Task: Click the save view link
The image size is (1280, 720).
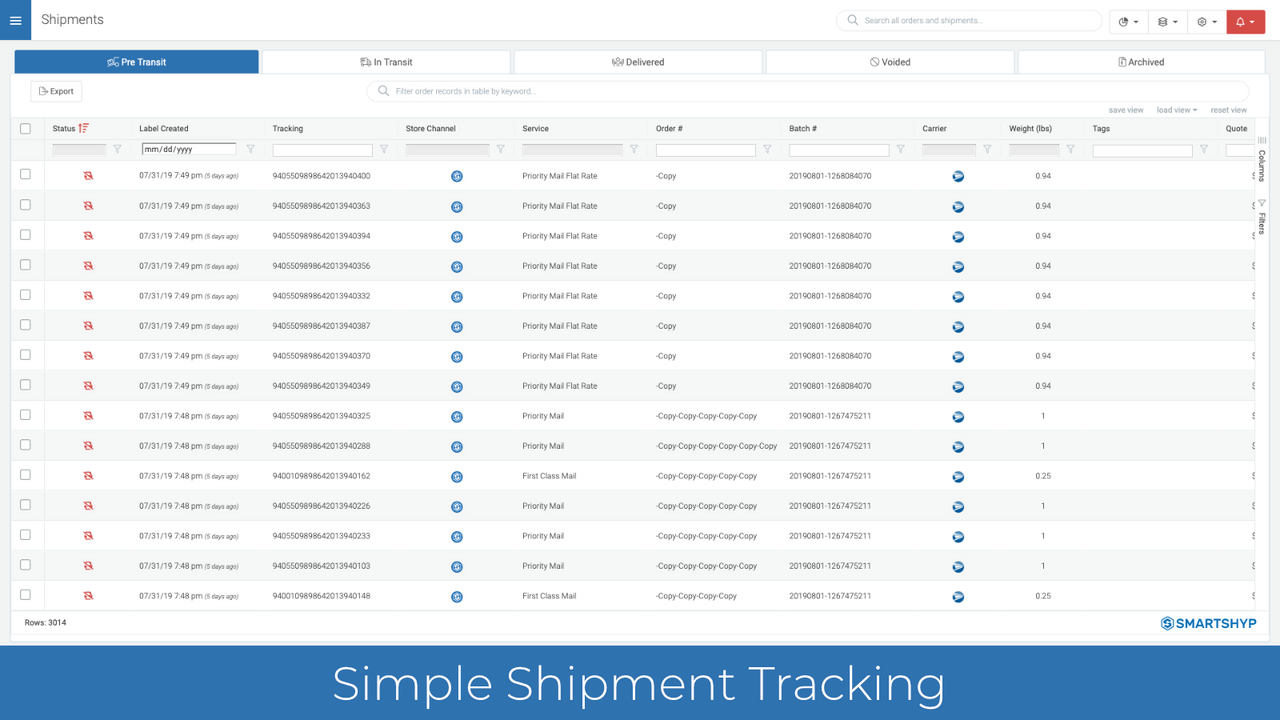Action: [x=1126, y=110]
